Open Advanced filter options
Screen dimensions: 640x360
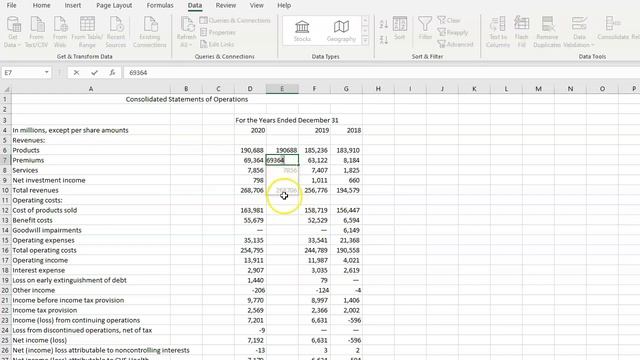(x=455, y=44)
